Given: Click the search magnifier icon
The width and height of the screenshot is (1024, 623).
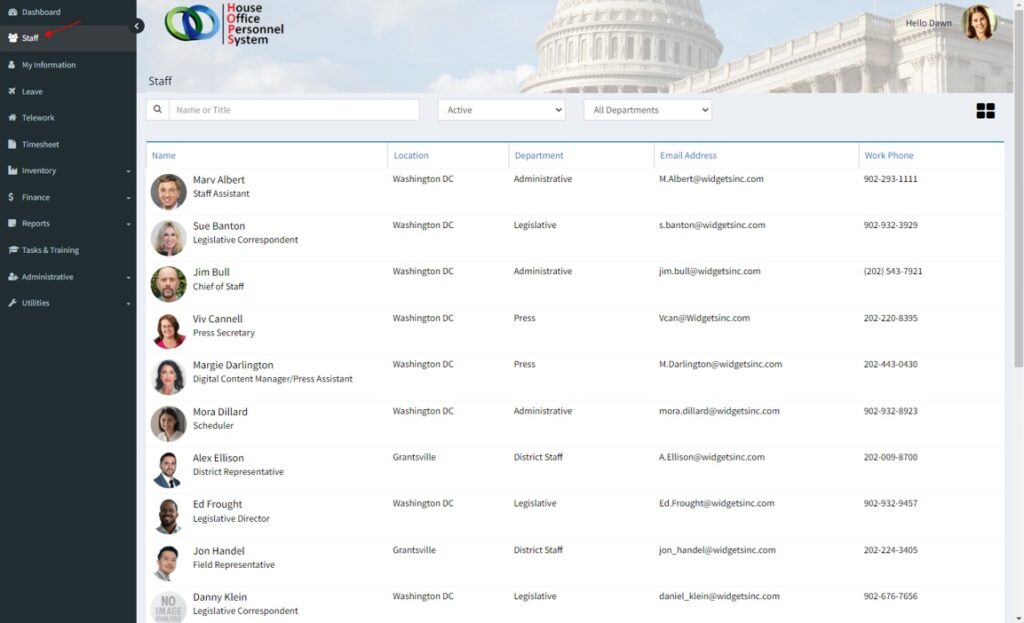Looking at the screenshot, I should [158, 110].
